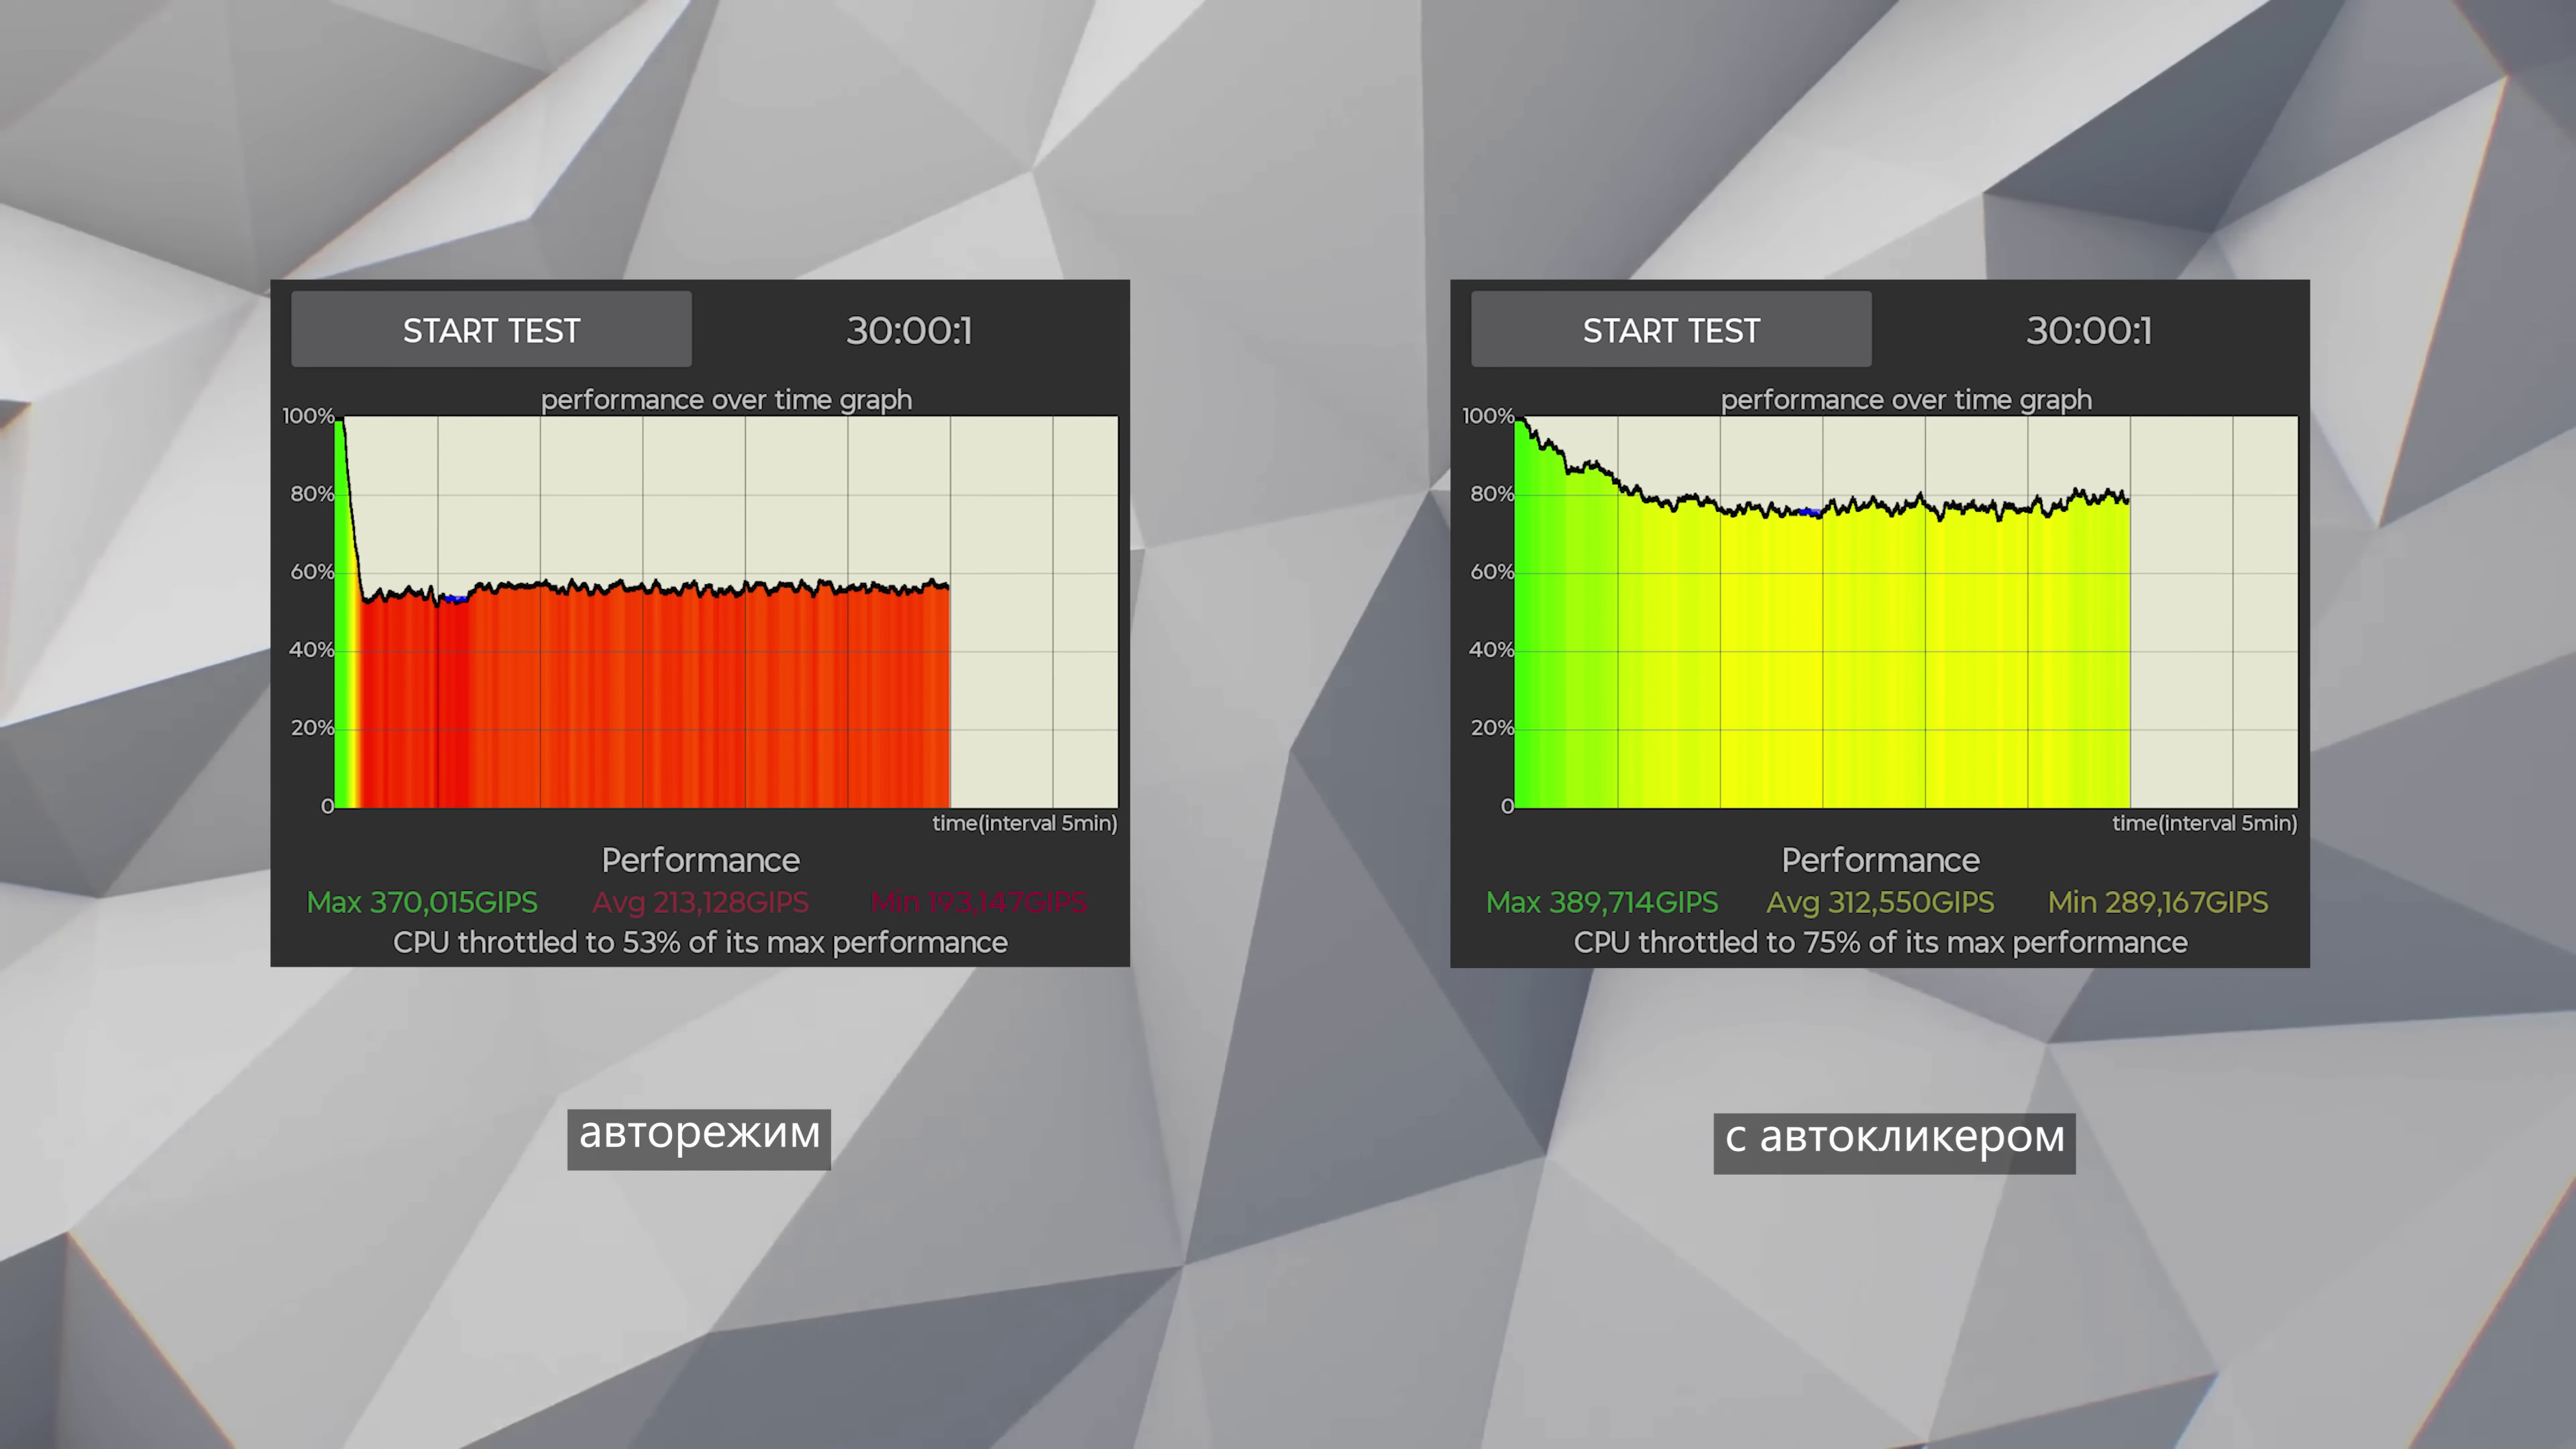Click 80% axis label on left graph
The image size is (2576, 1449).
[312, 494]
